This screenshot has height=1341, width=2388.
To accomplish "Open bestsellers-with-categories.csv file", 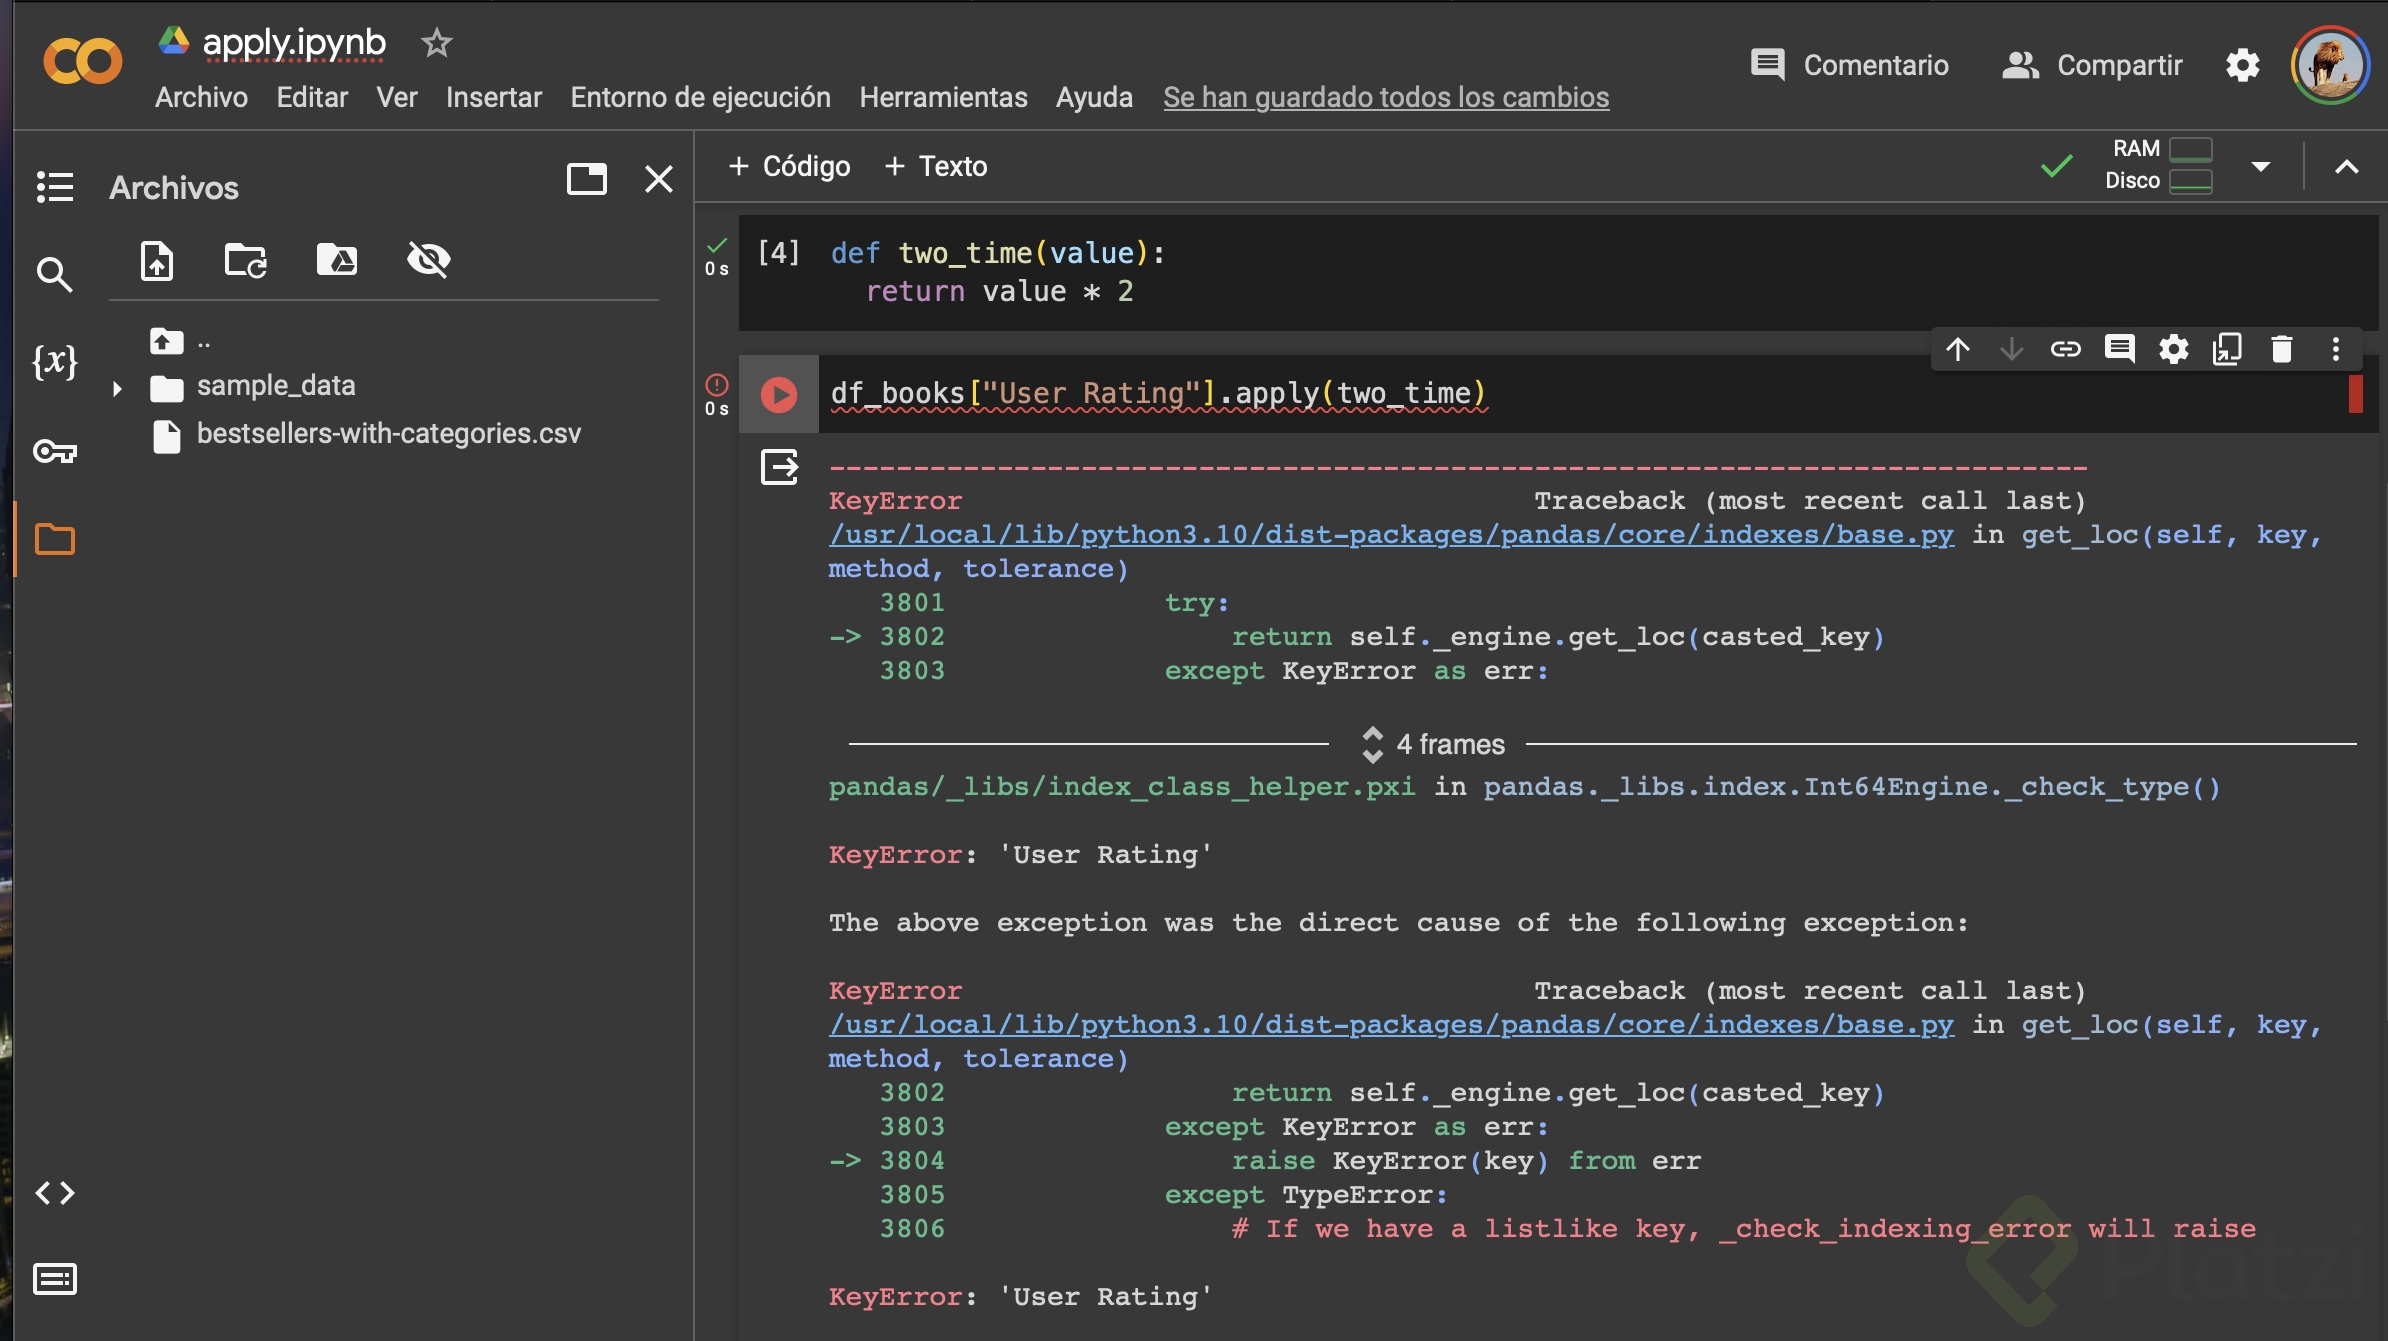I will [388, 434].
